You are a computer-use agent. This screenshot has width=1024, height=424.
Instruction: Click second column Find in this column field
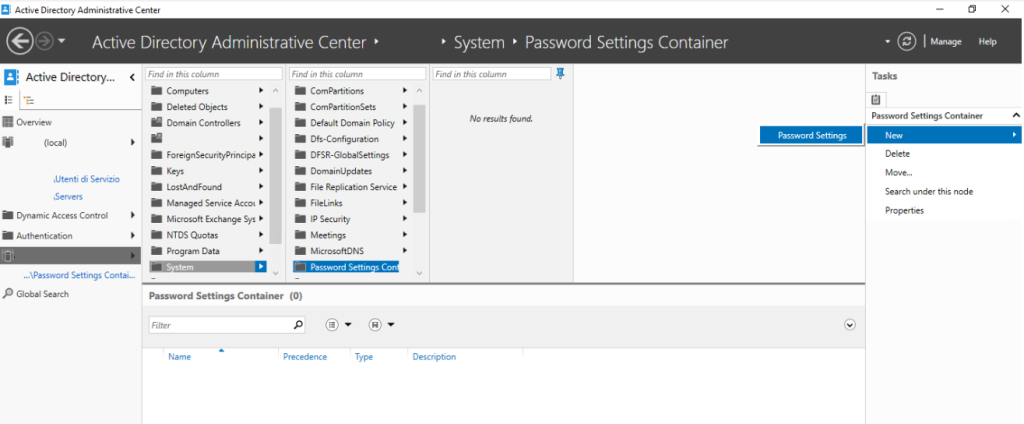click(357, 74)
